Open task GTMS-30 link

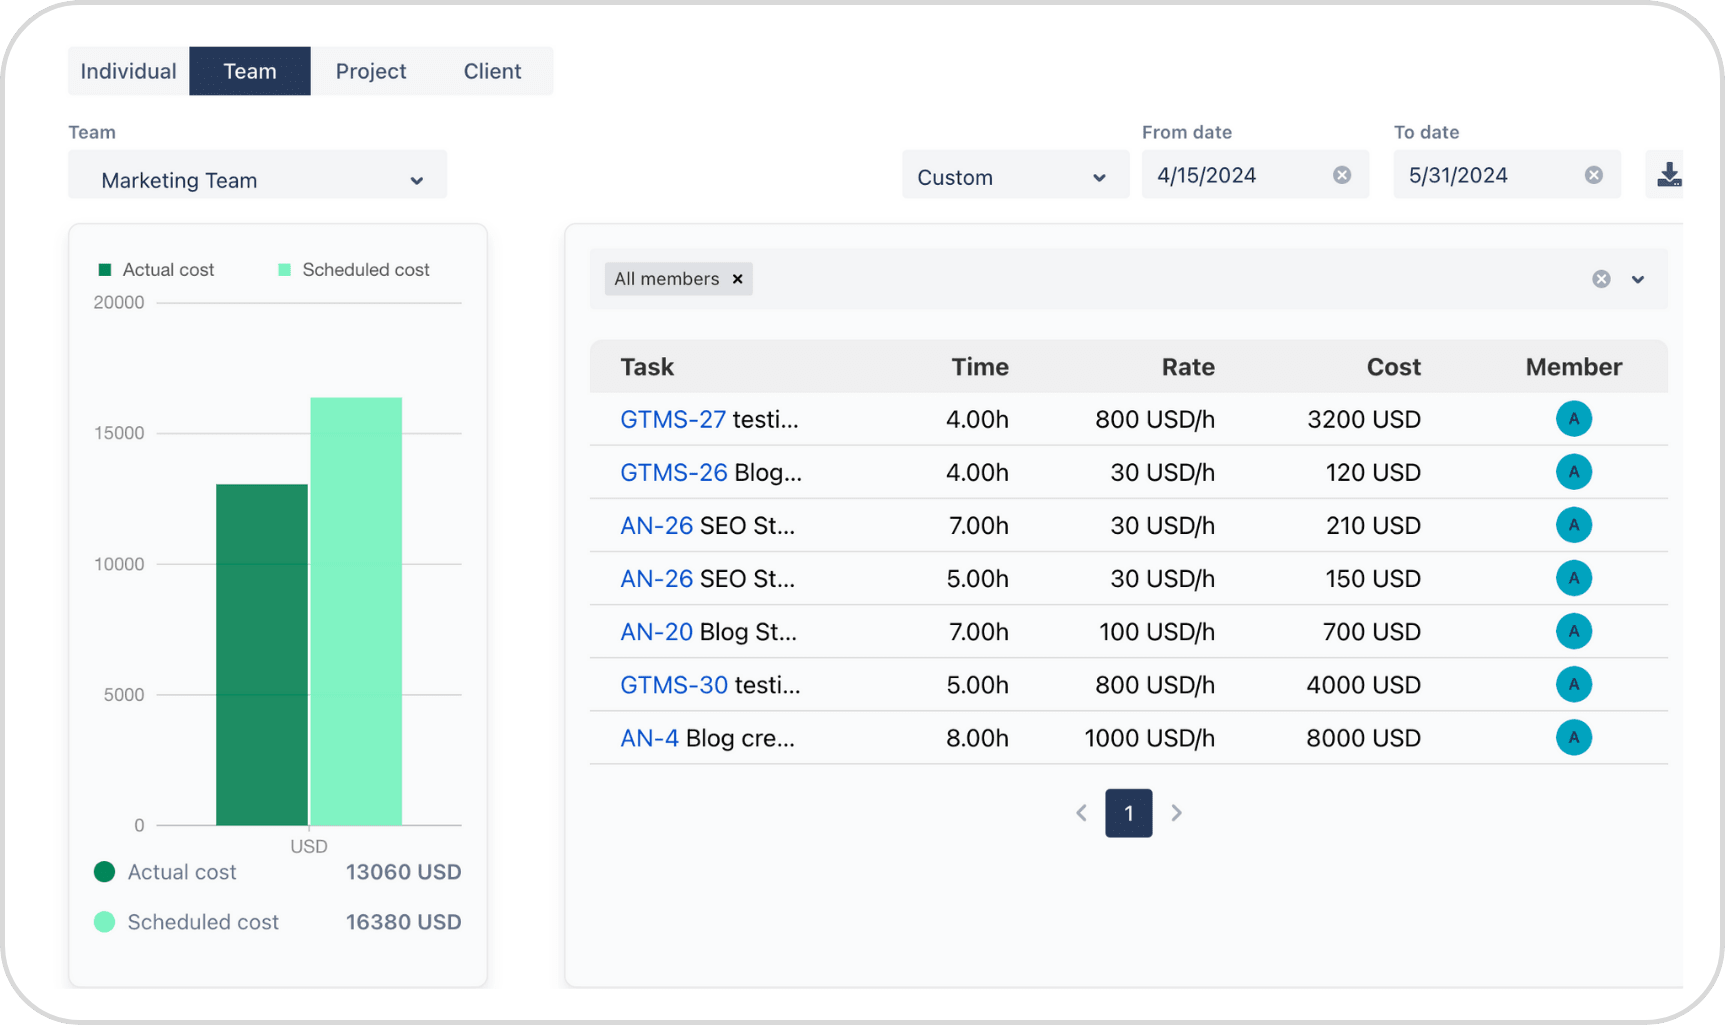[x=672, y=684]
